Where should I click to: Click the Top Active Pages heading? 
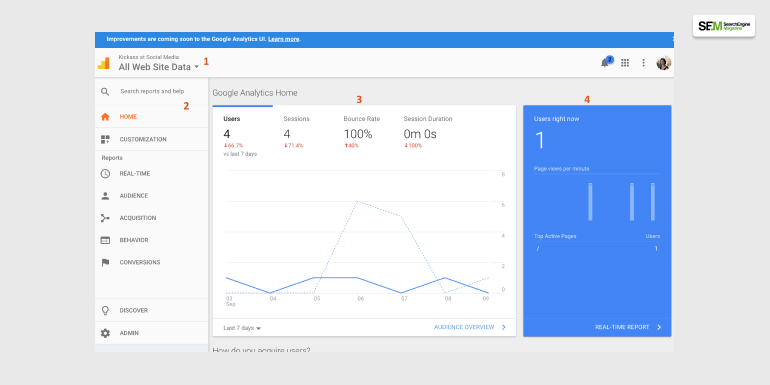pos(555,237)
